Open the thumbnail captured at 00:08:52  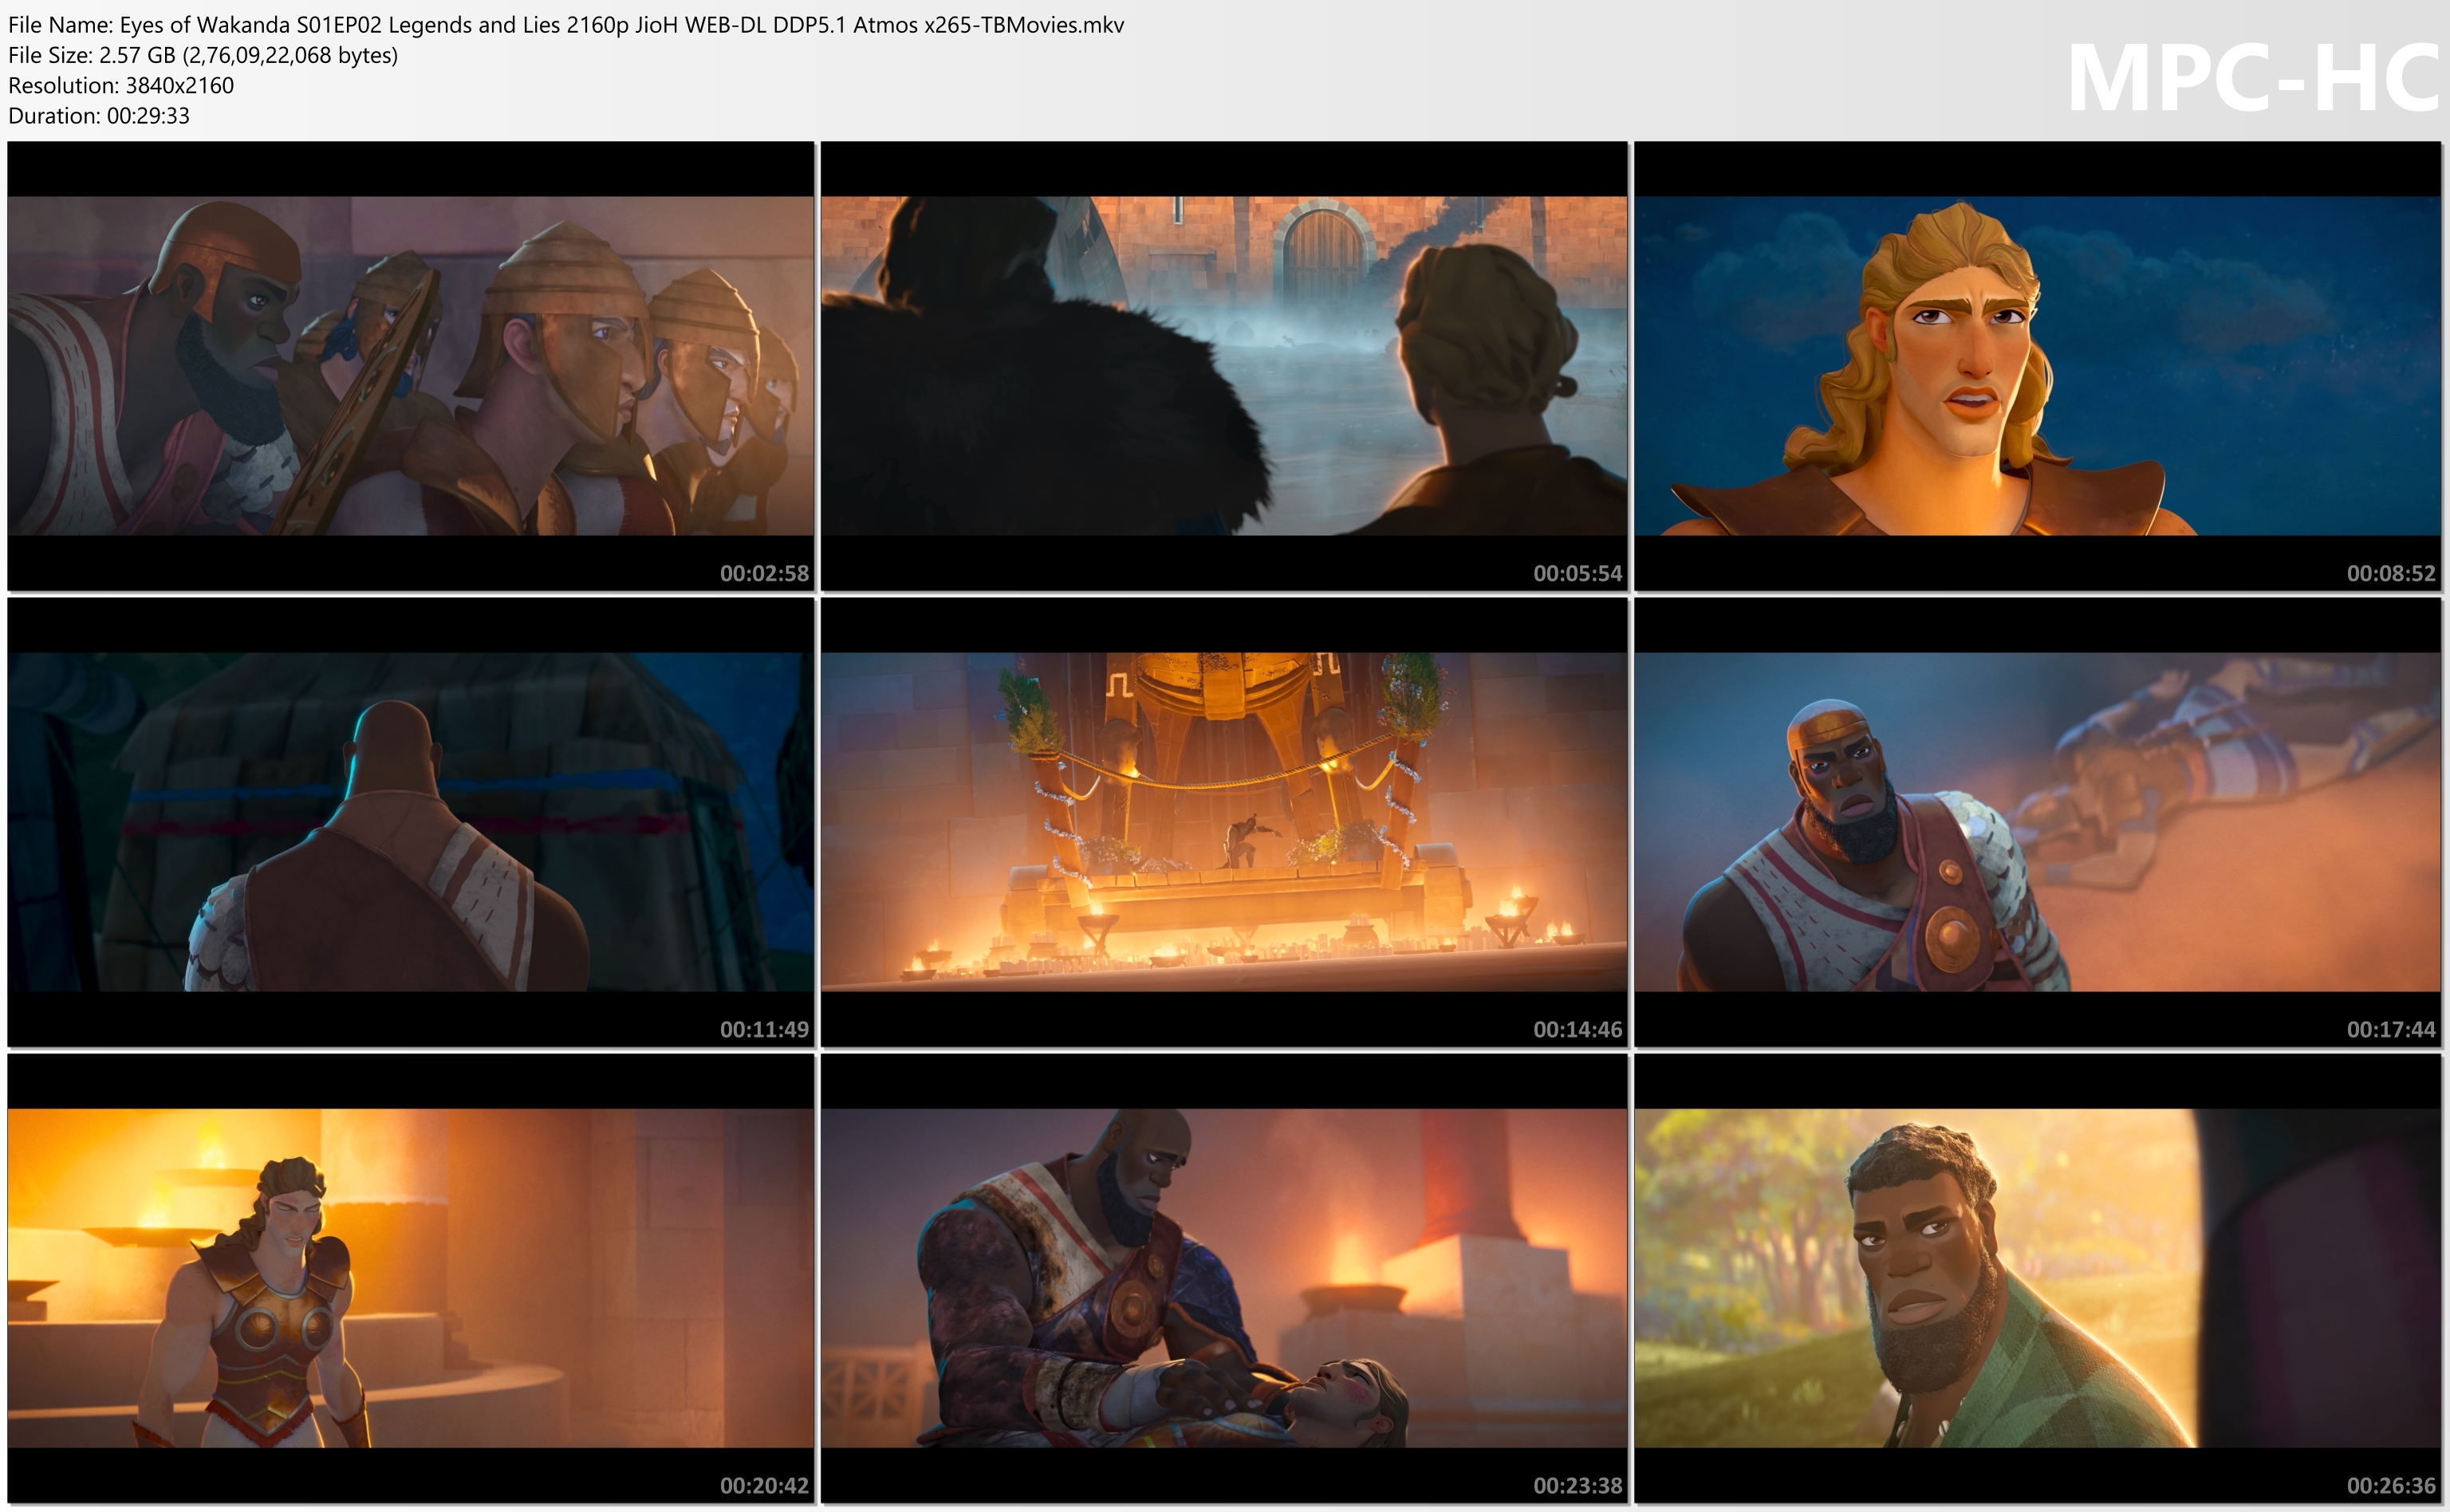tap(2038, 366)
